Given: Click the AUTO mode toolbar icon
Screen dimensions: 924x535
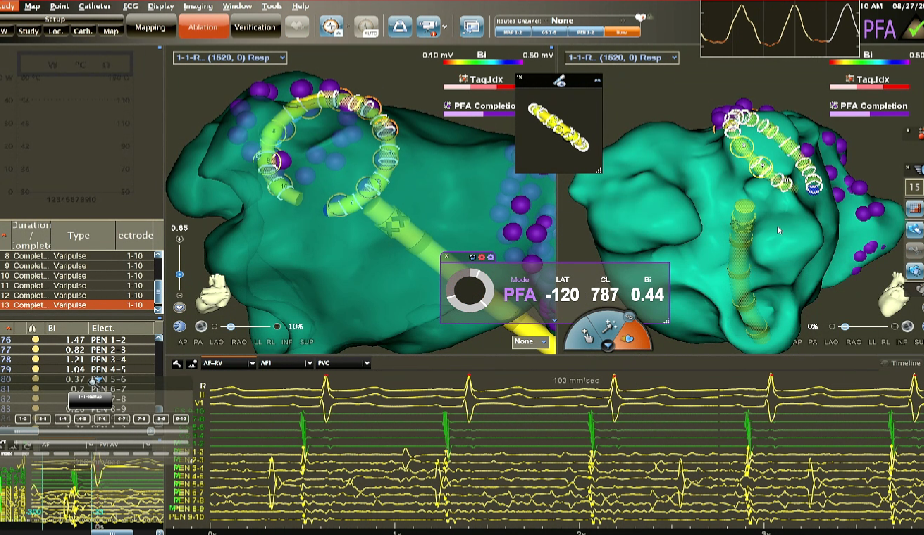Looking at the screenshot, I should 368,27.
